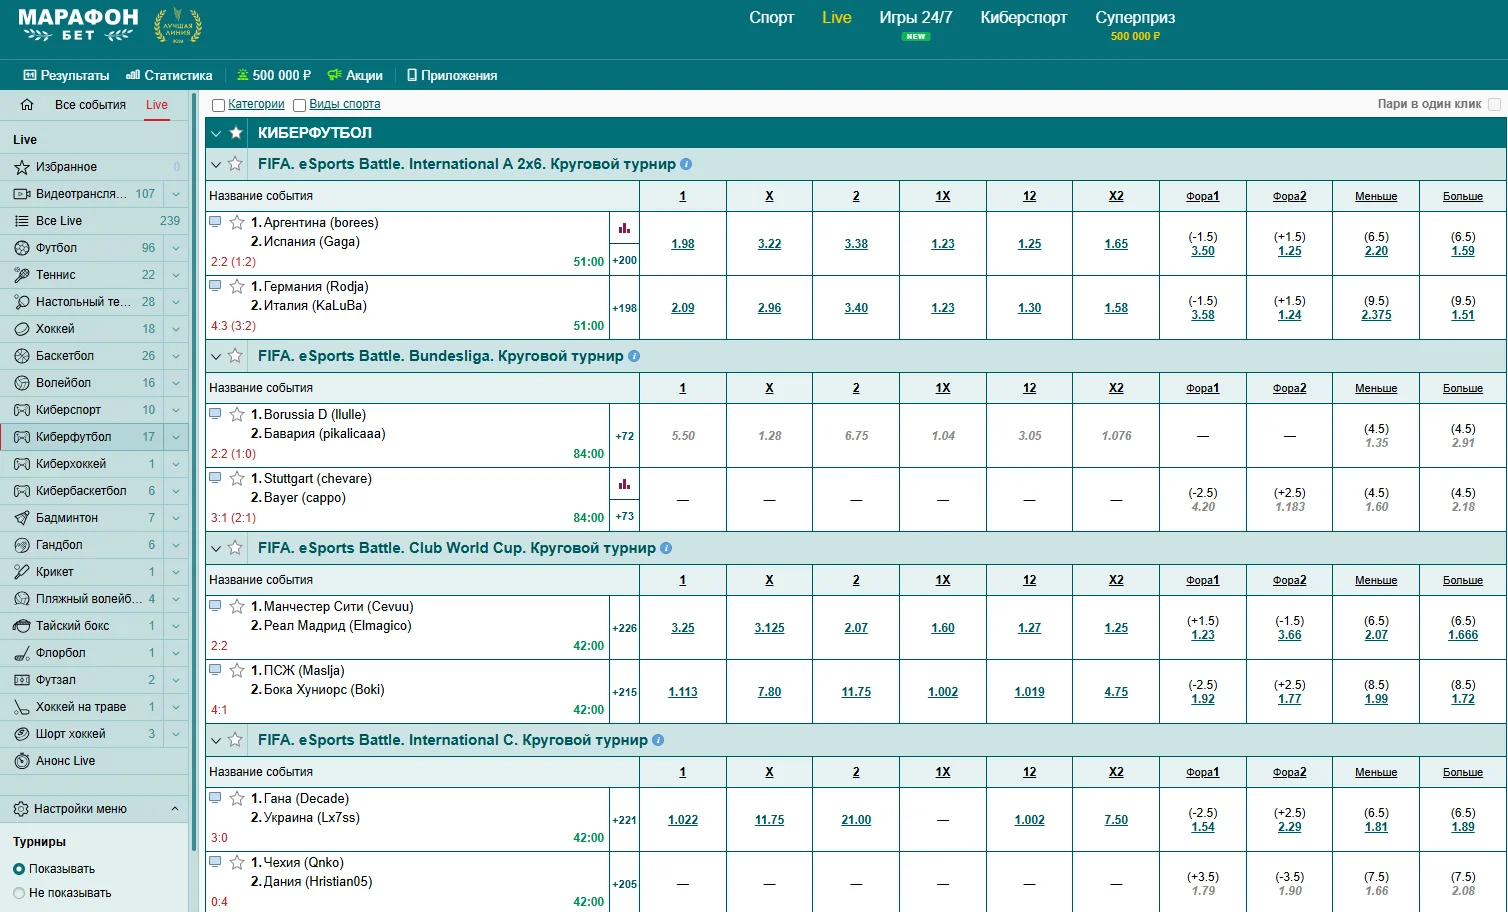The image size is (1508, 912).
Task: Enable the Категории checkbox
Action: point(218,105)
